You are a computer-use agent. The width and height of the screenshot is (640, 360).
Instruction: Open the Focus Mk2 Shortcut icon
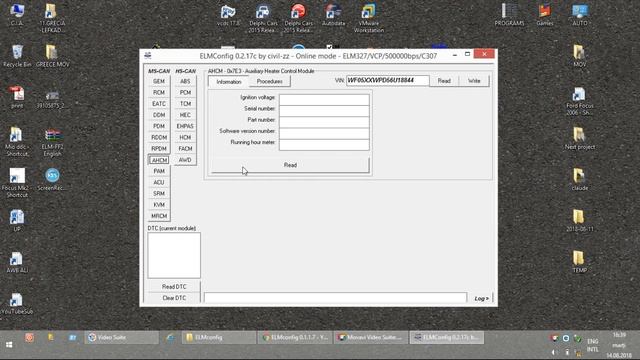(x=17, y=183)
